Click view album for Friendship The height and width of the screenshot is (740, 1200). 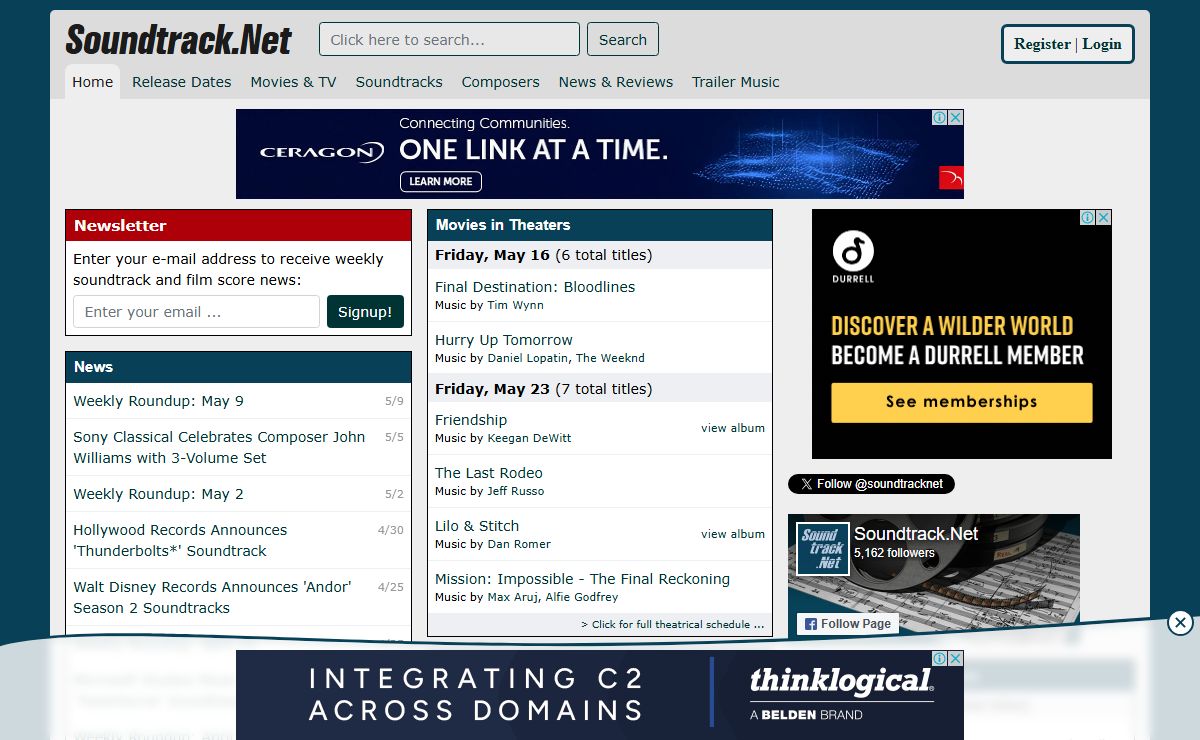tap(733, 428)
